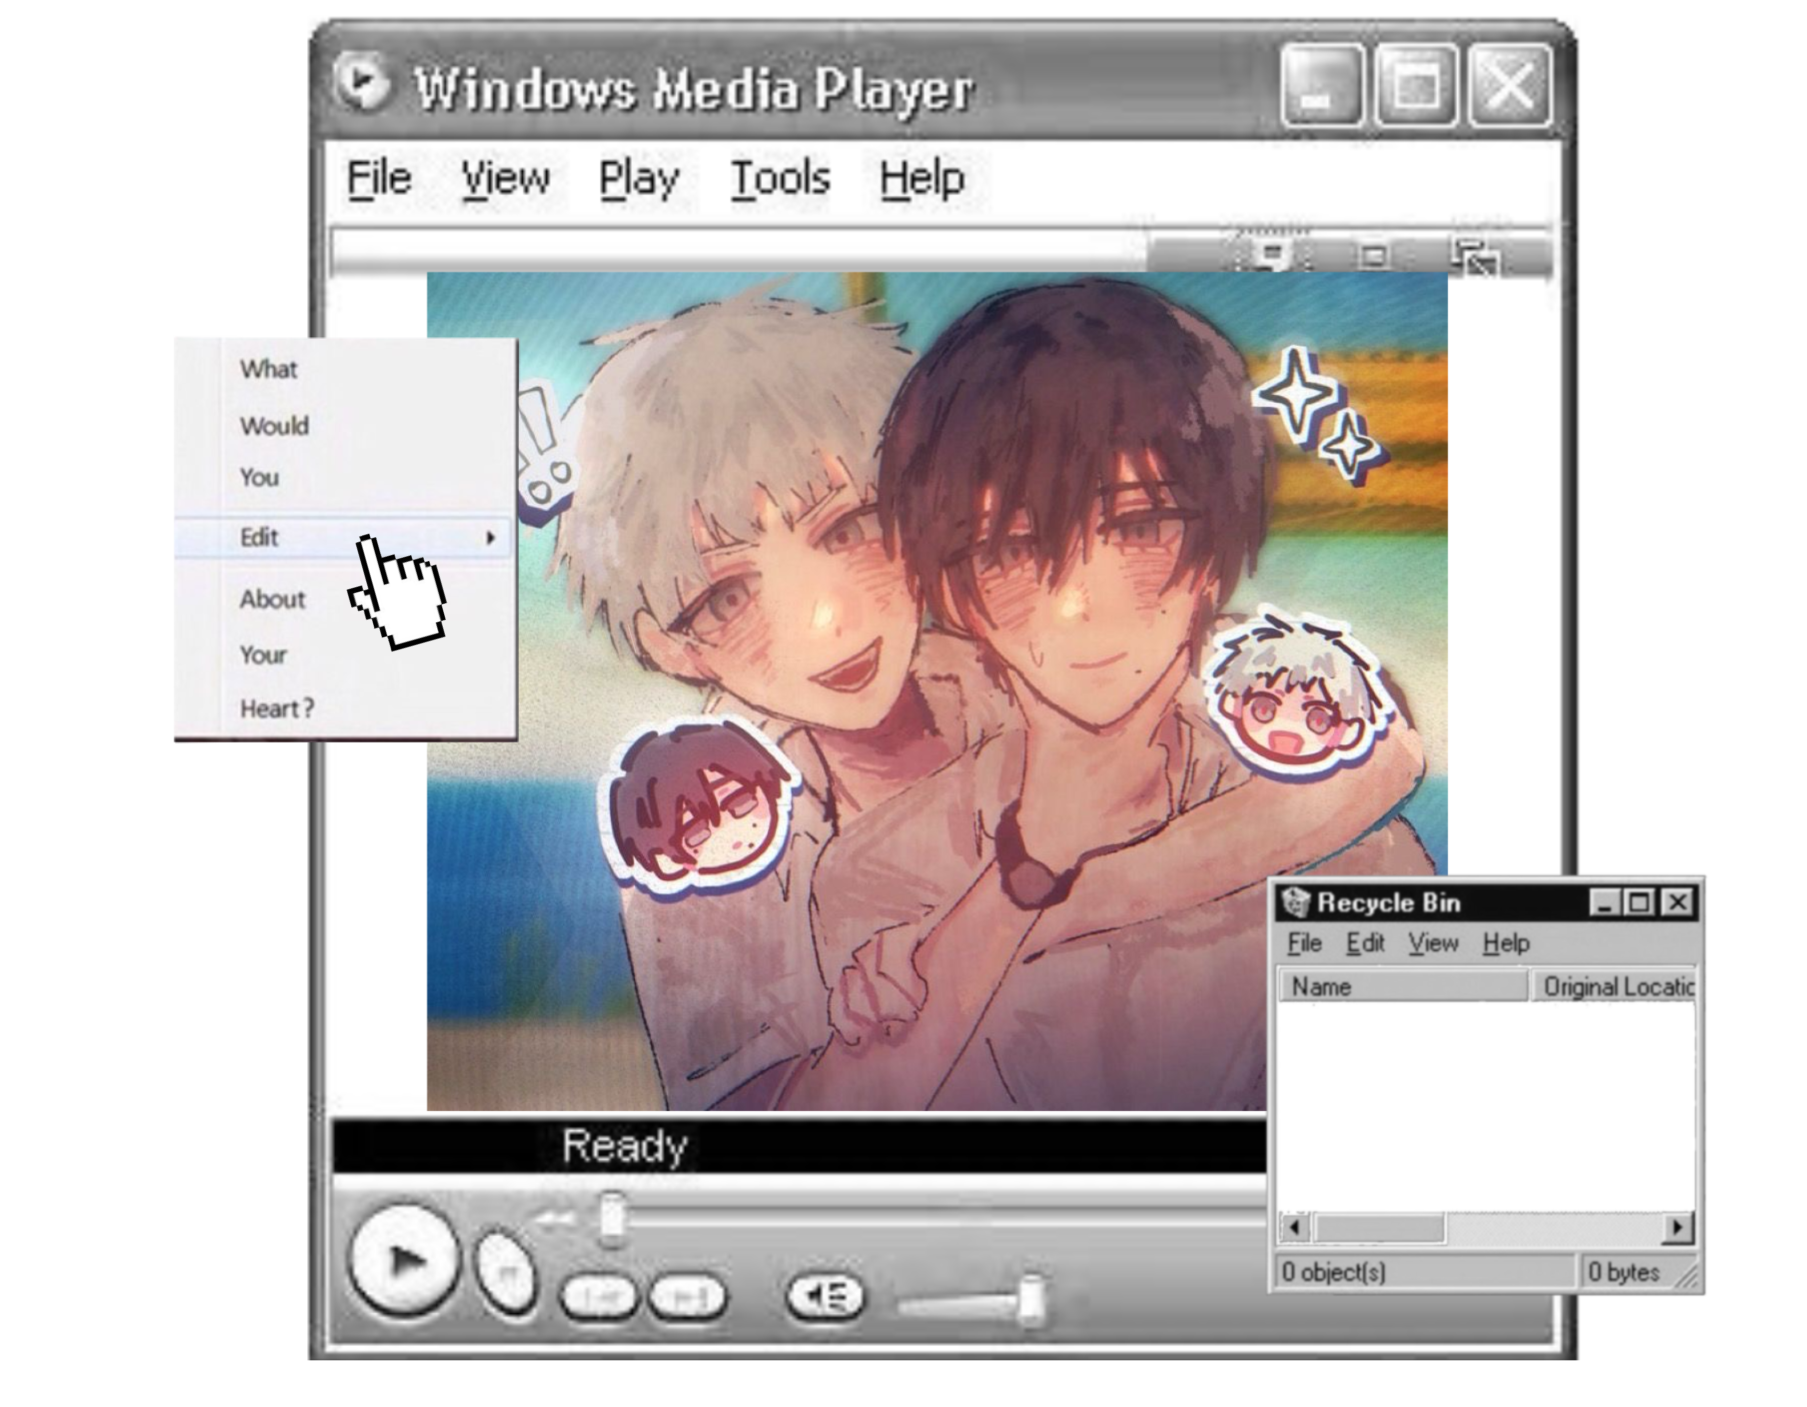Click the Name column header
Viewport: 1807px width, 1407px height.
click(1402, 987)
